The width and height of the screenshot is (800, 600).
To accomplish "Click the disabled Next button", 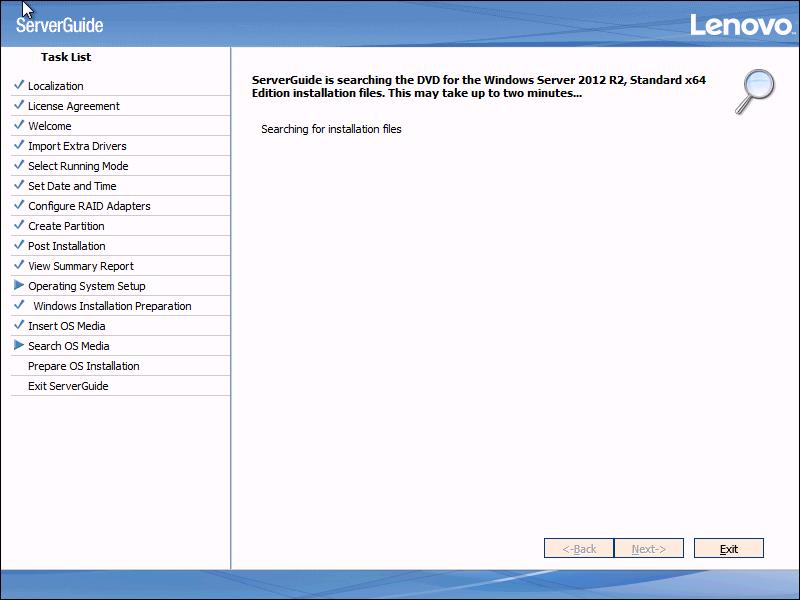I will (647, 548).
